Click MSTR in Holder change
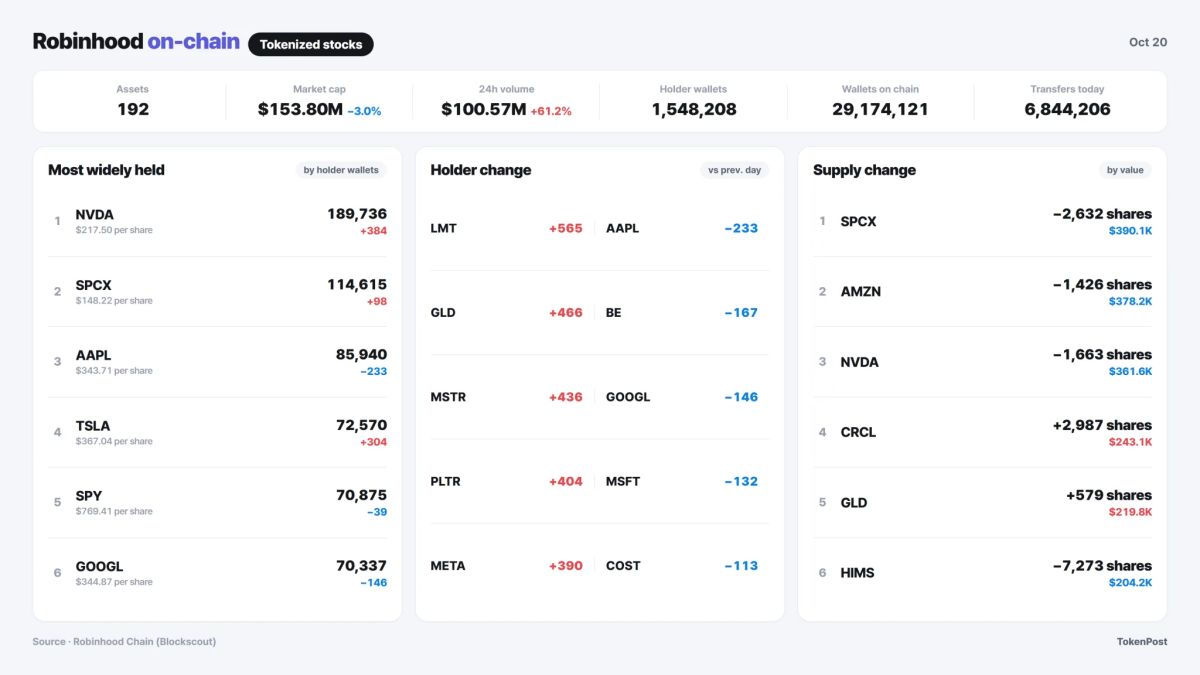 pyautogui.click(x=448, y=397)
